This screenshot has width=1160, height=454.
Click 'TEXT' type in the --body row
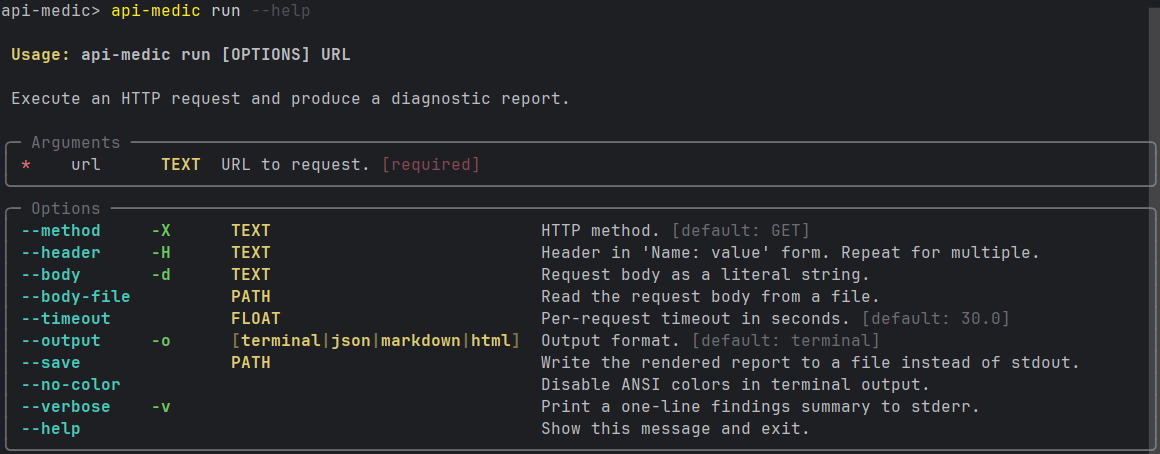(x=251, y=275)
